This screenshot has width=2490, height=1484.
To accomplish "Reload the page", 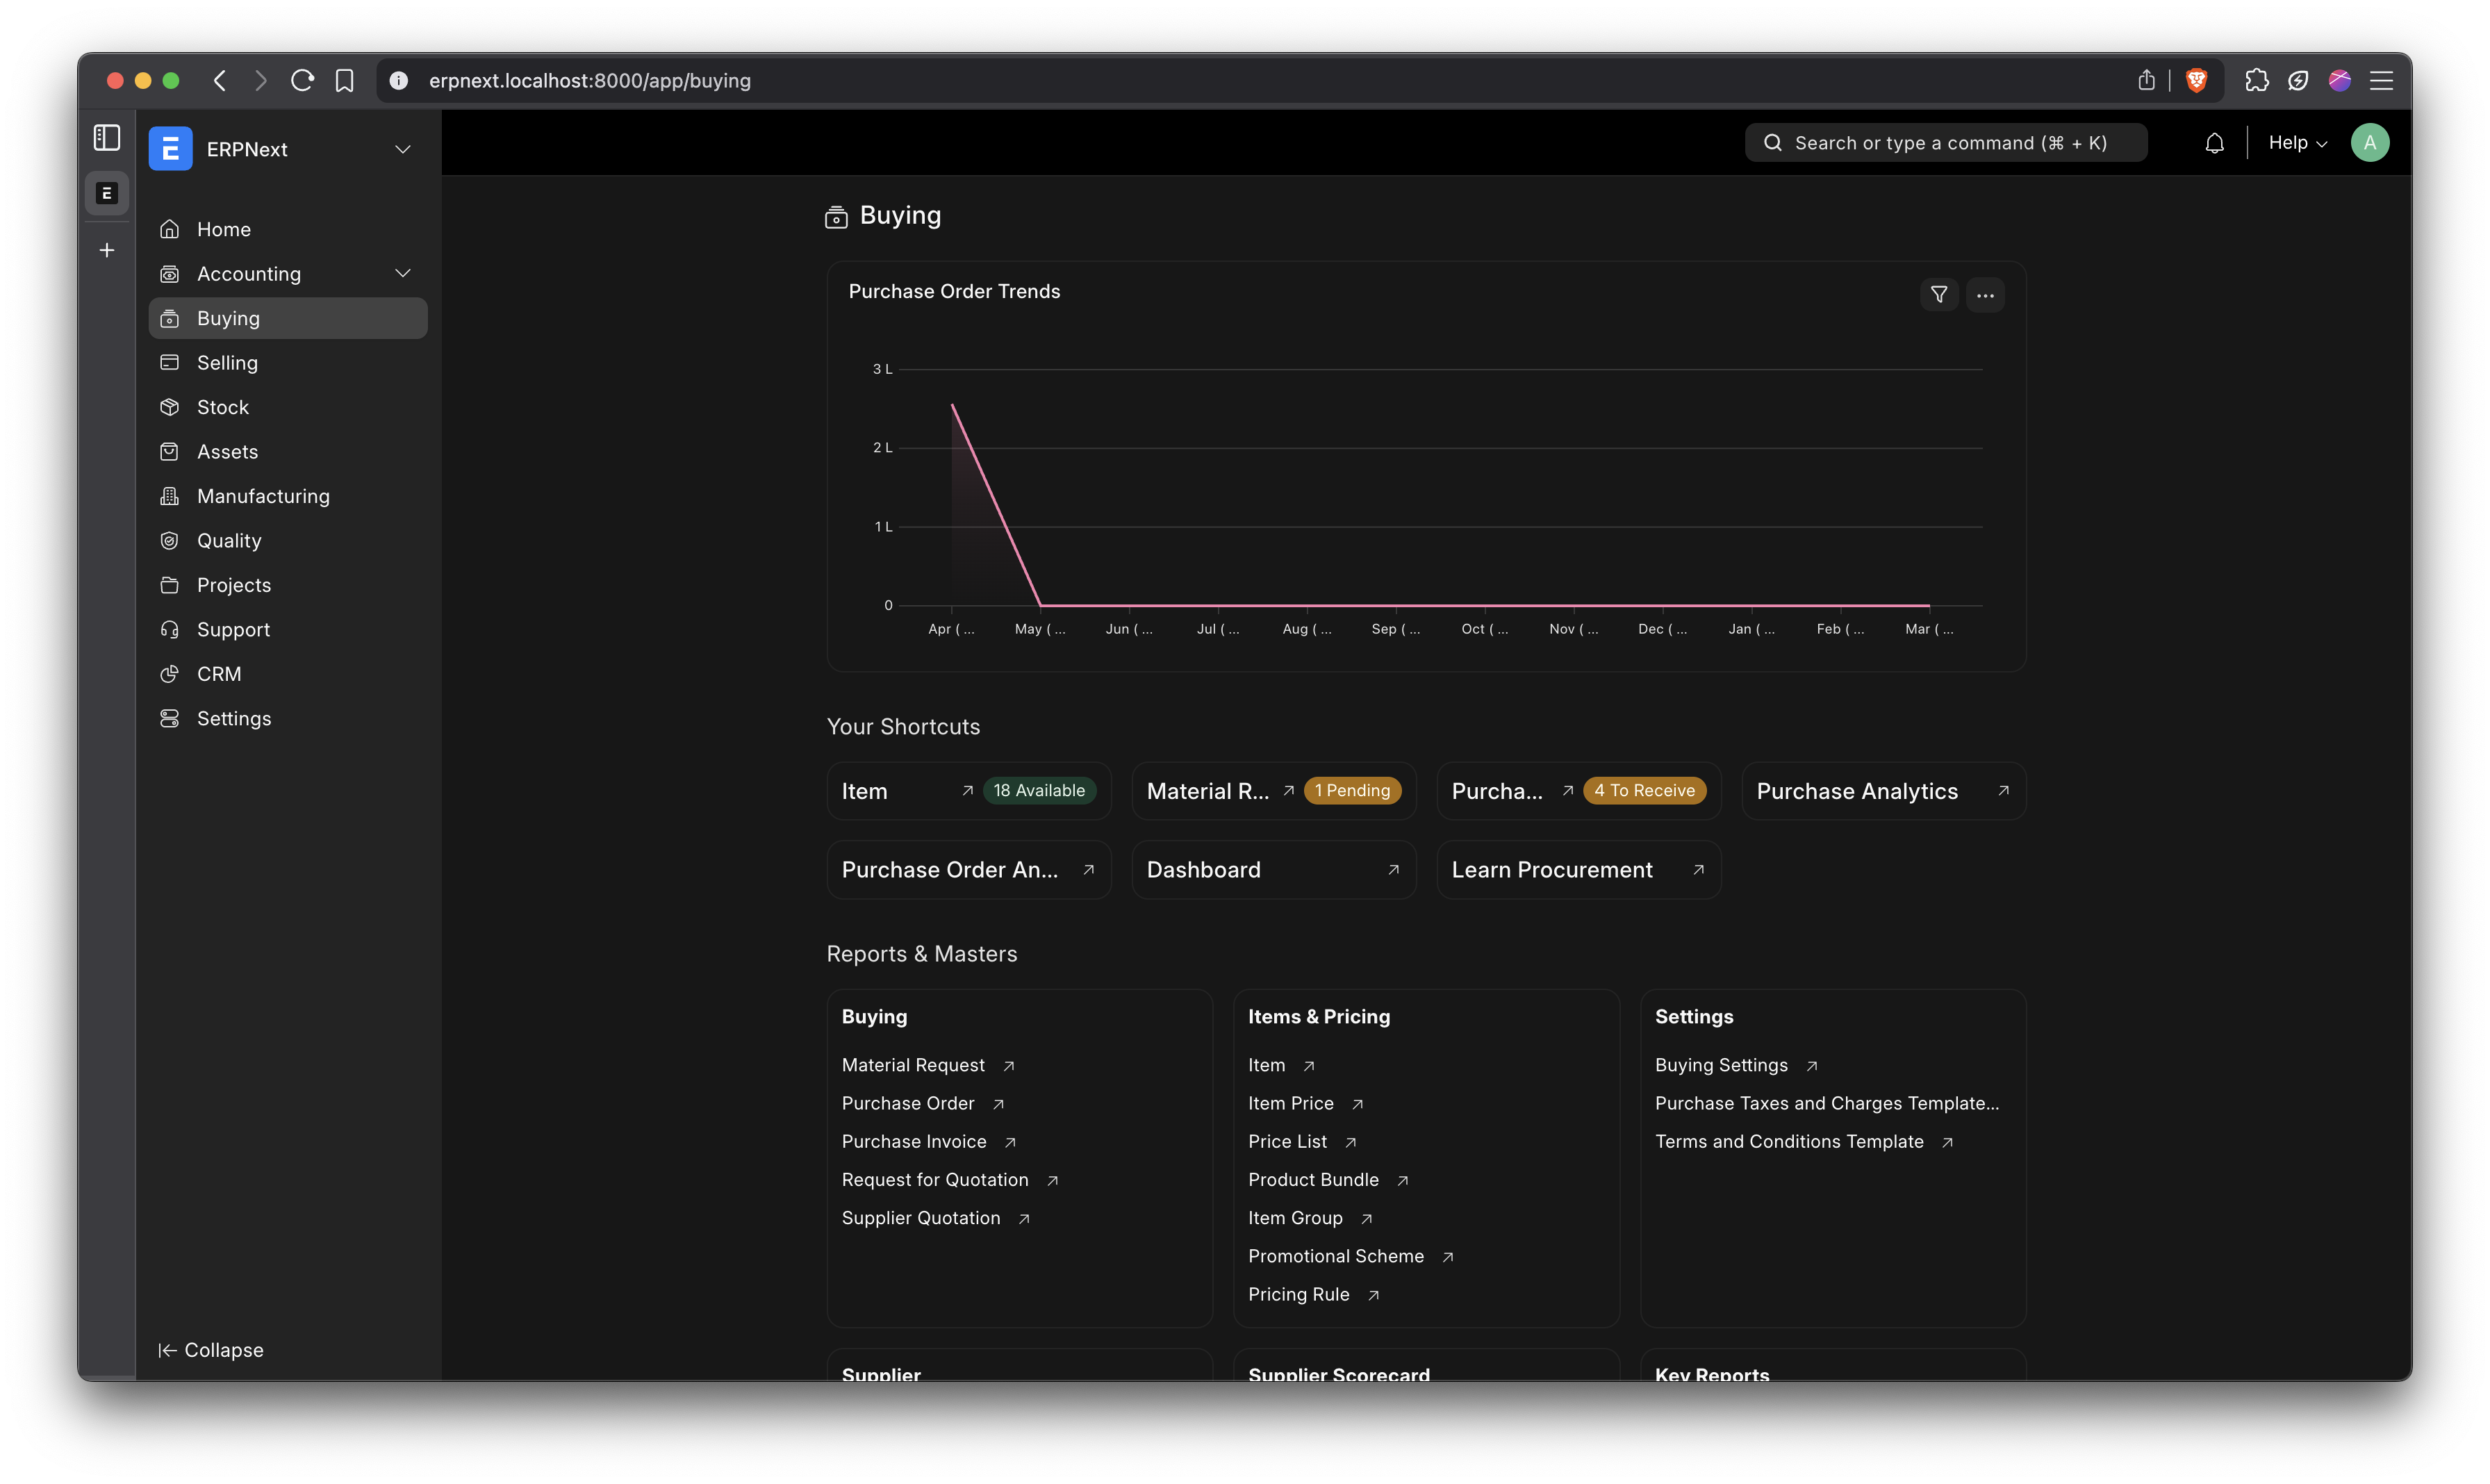I will click(302, 81).
